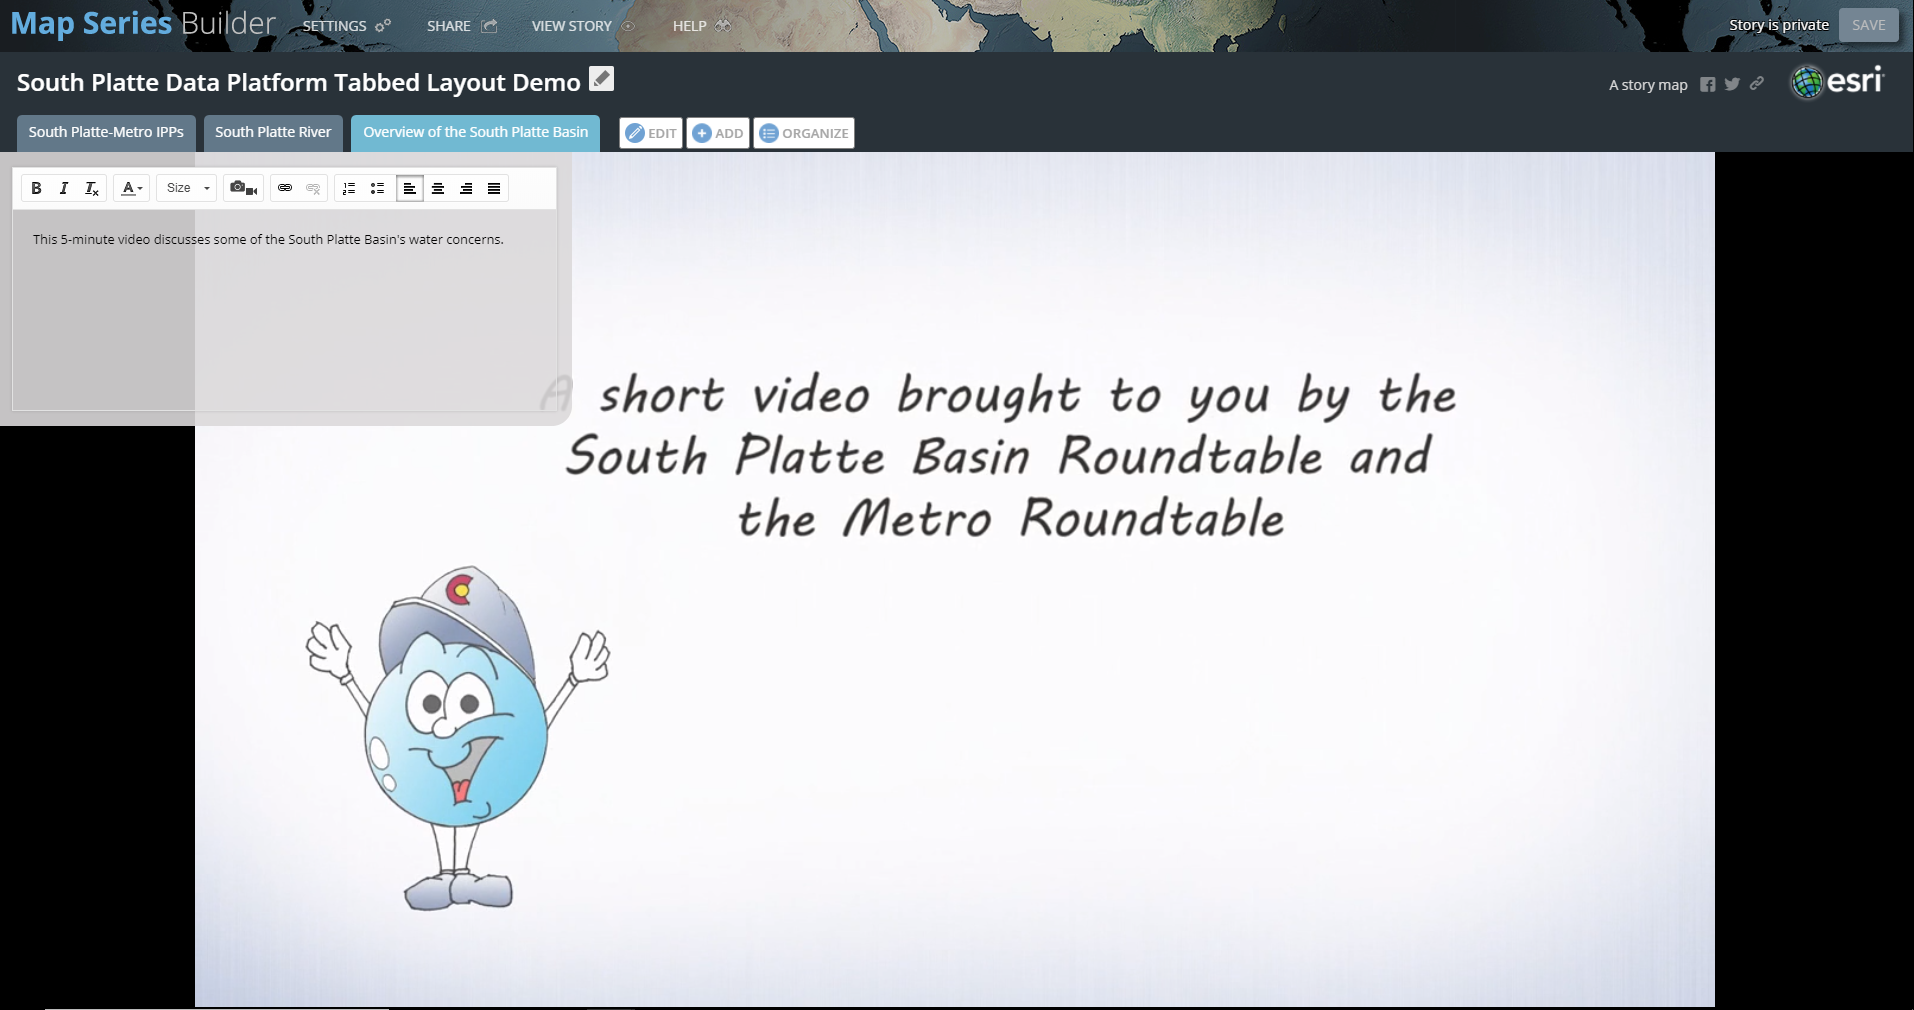Expand the text color dropdown arrow
This screenshot has width=1914, height=1010.
140,188
